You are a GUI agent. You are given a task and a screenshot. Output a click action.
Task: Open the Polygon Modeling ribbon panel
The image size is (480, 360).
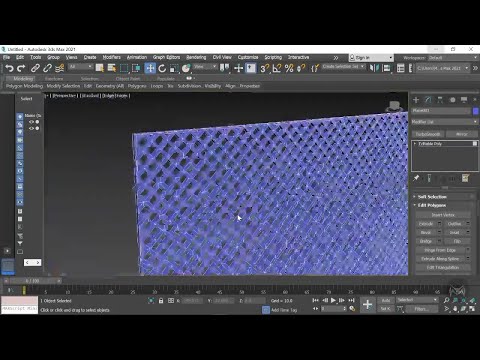[25, 86]
